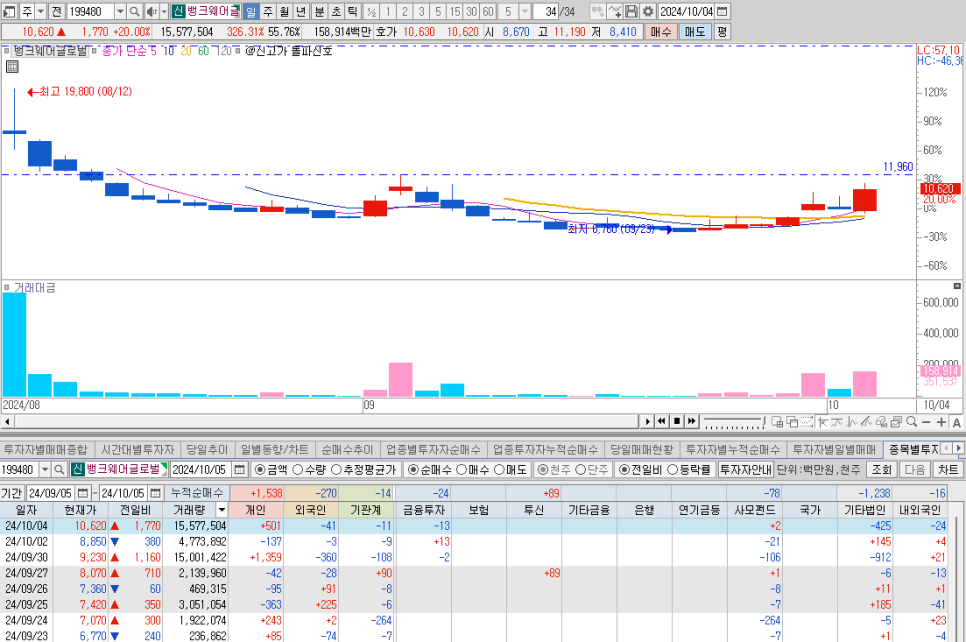Open the stock code 199480 dropdown arrow
The image size is (966, 642).
click(x=120, y=11)
